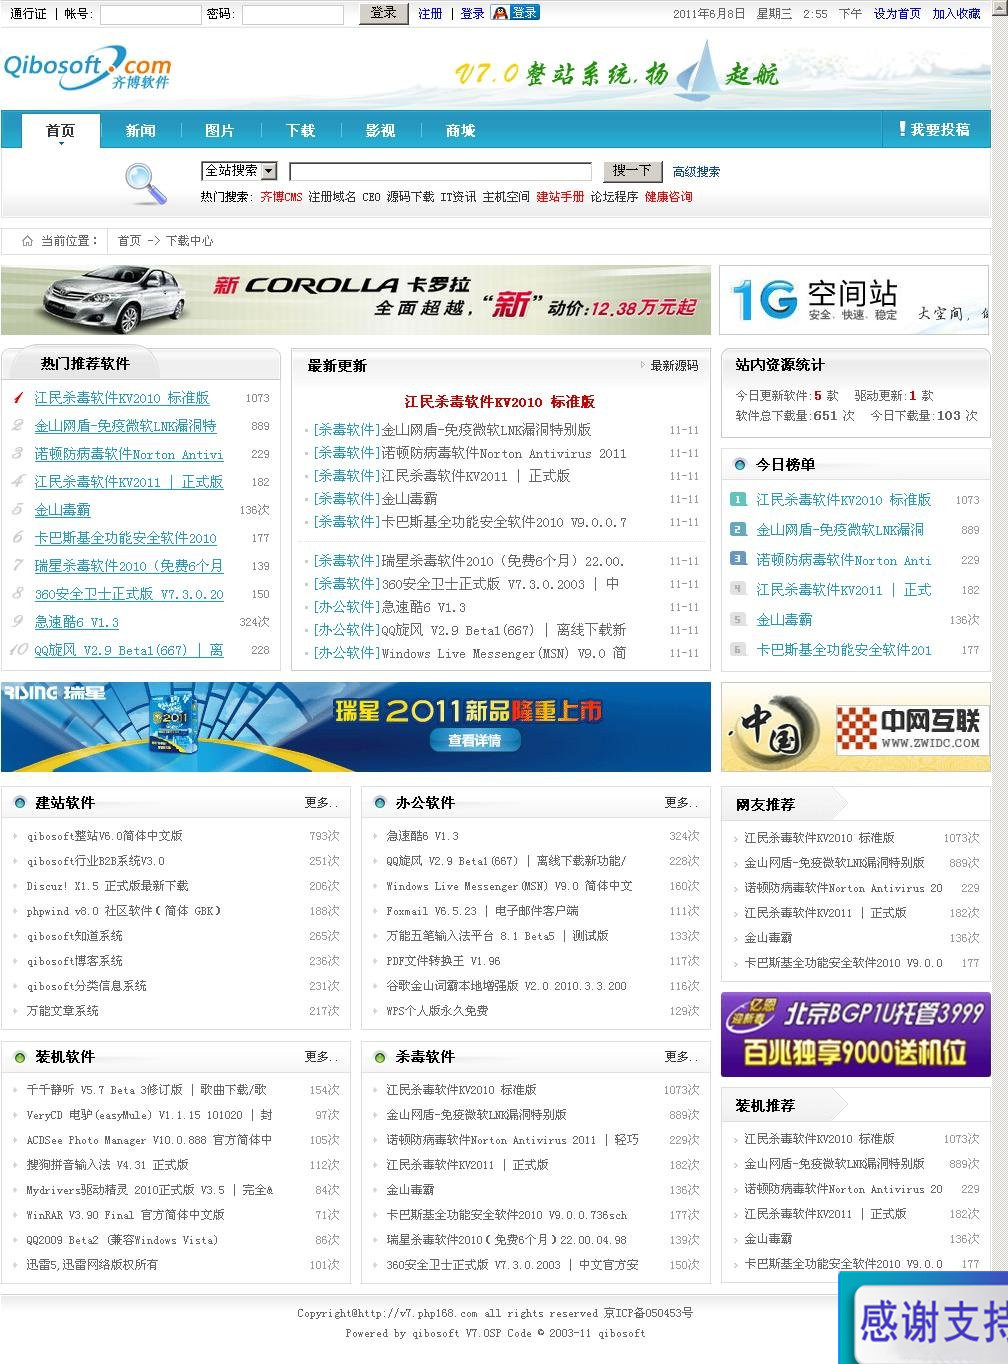The height and width of the screenshot is (1364, 1008).
Task: Click rank 3 badge in 今日榜单
Action: coord(738,559)
